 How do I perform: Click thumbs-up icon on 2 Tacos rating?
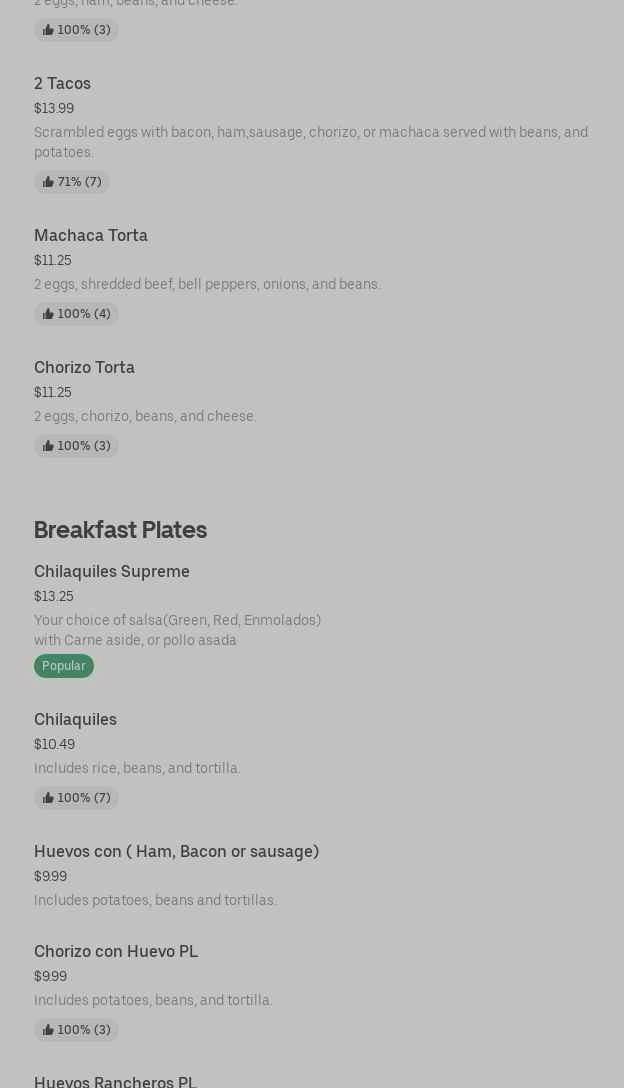tap(48, 182)
